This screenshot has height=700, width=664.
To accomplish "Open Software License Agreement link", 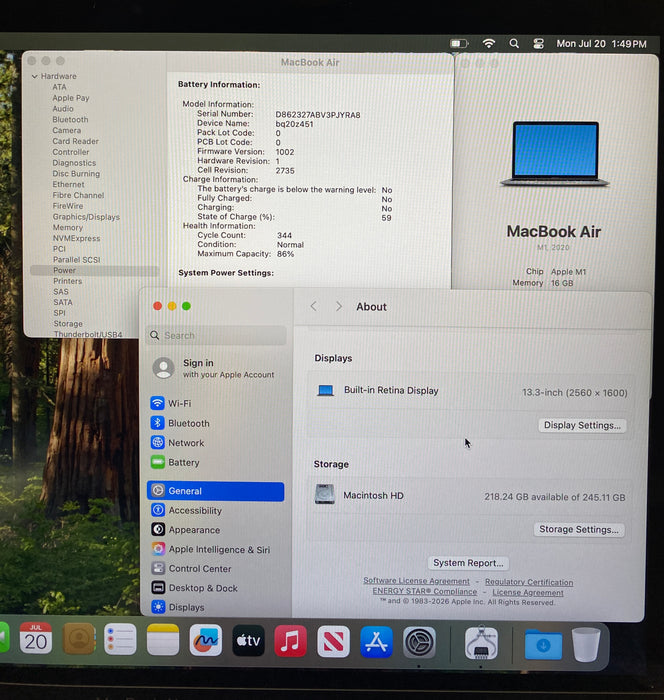I will click(416, 581).
